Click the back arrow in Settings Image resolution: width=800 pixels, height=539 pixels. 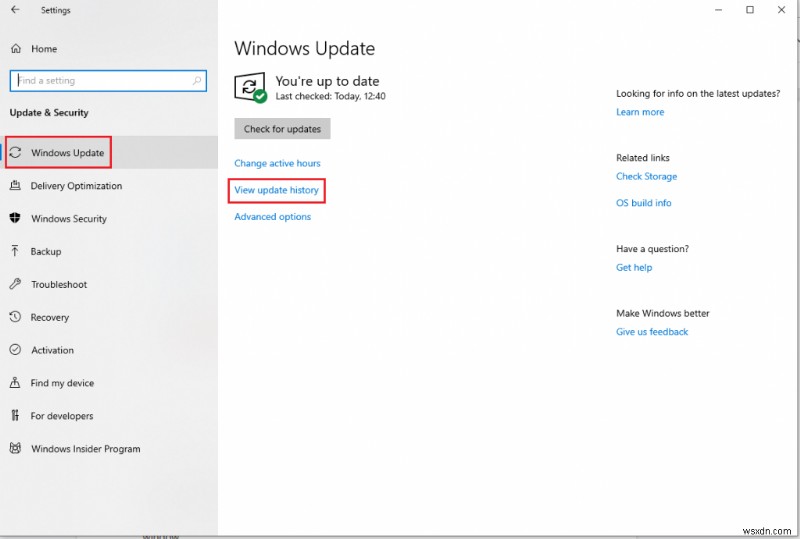click(15, 10)
